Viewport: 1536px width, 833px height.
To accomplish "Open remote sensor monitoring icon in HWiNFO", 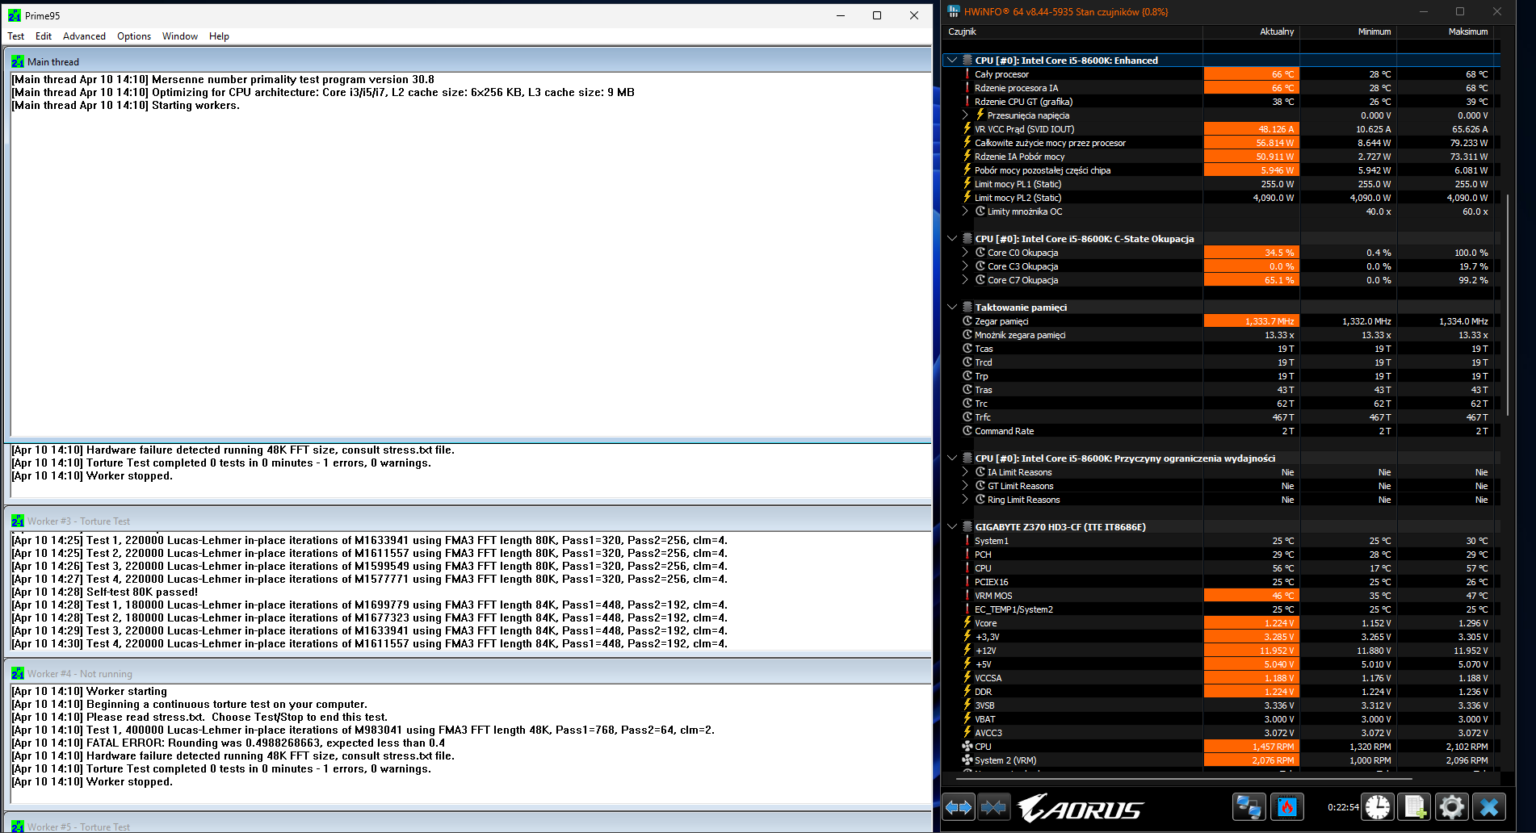I will (x=1248, y=807).
